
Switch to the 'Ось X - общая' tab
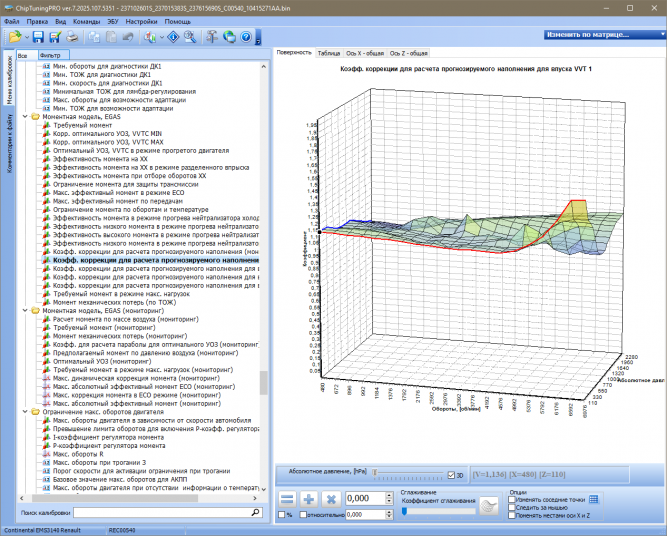pos(365,53)
